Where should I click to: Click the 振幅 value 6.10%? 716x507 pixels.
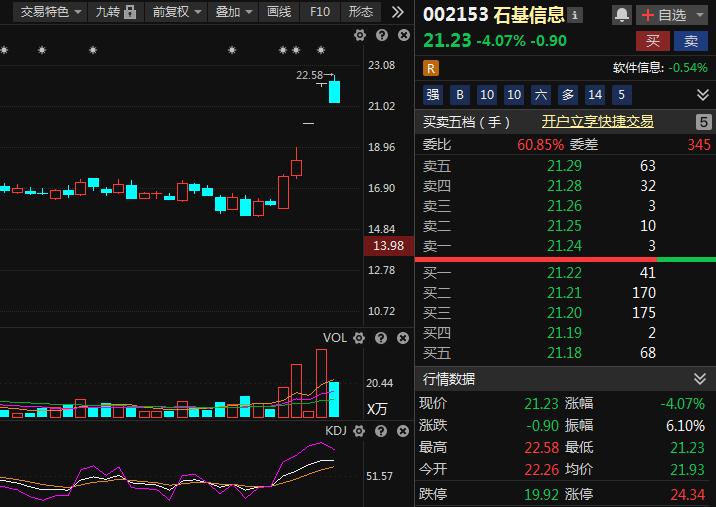click(x=685, y=426)
